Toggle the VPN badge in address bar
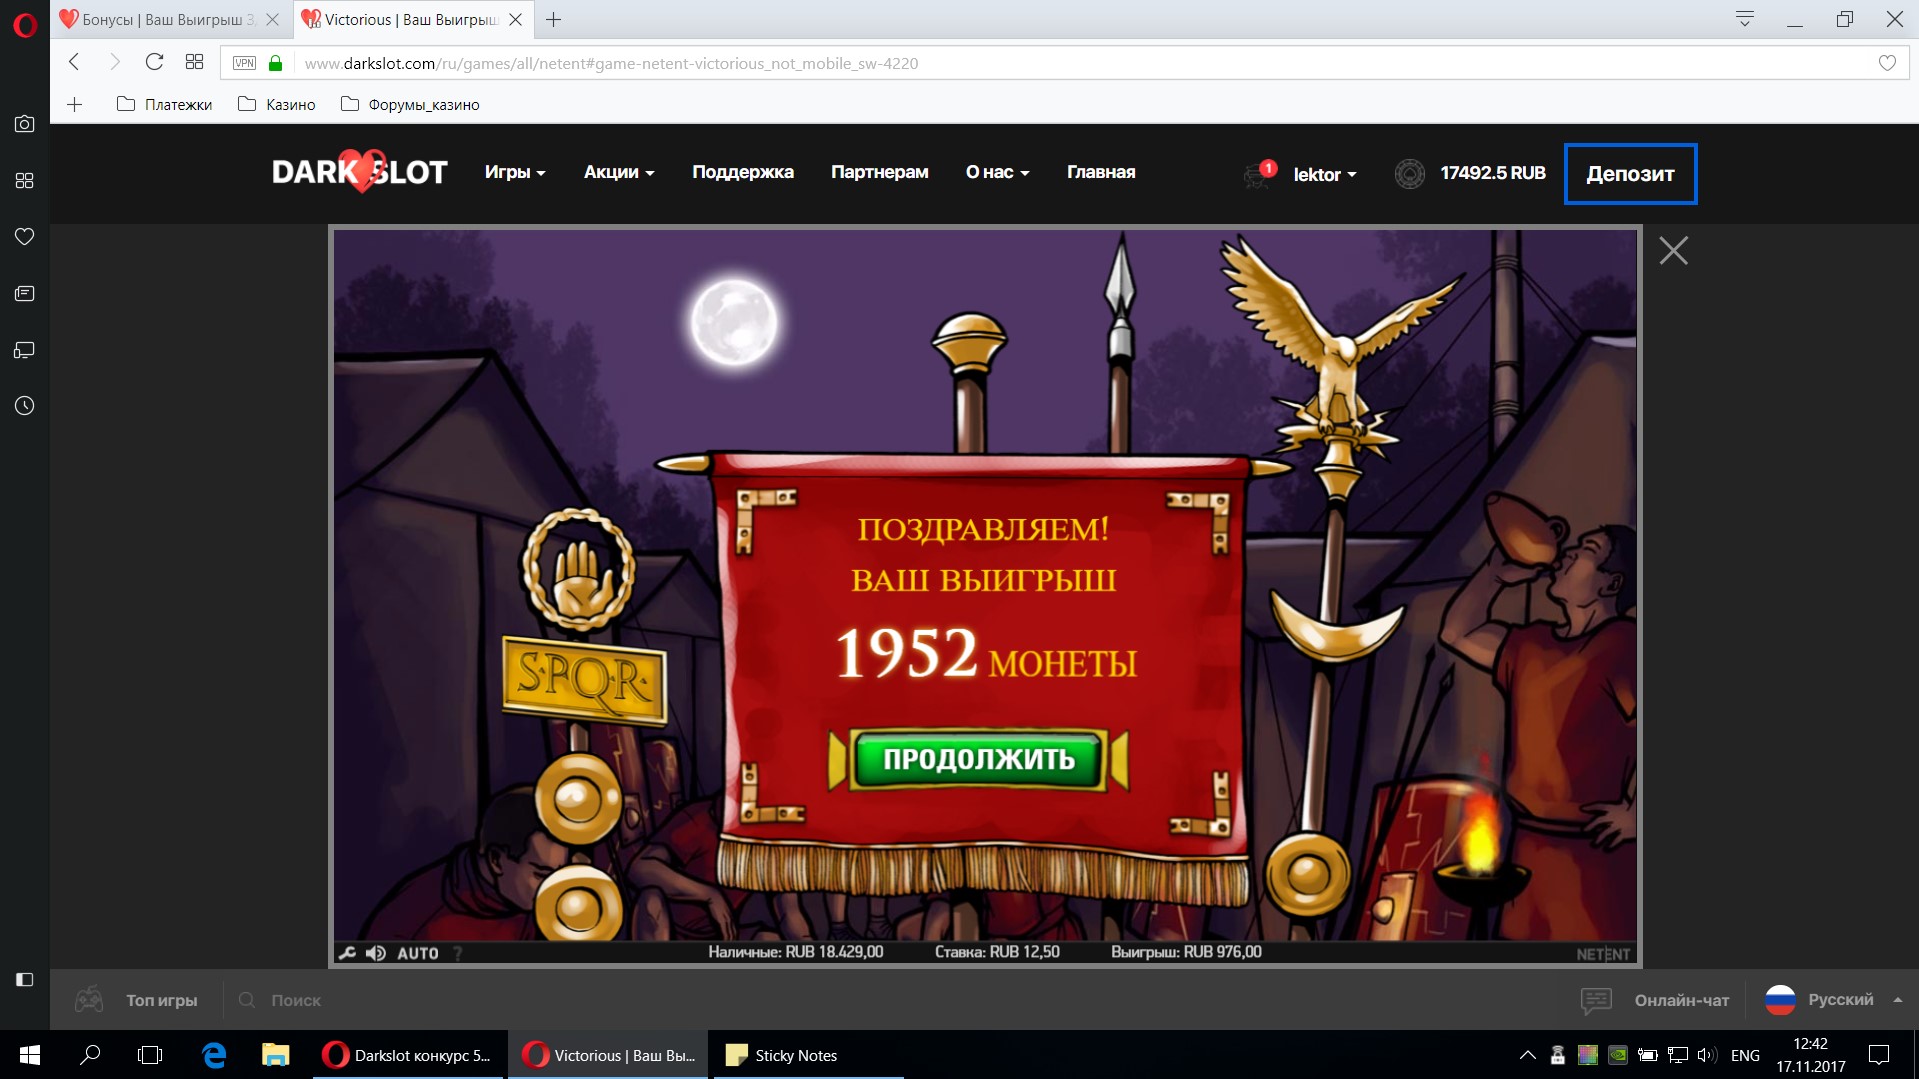1919x1079 pixels. [x=244, y=63]
